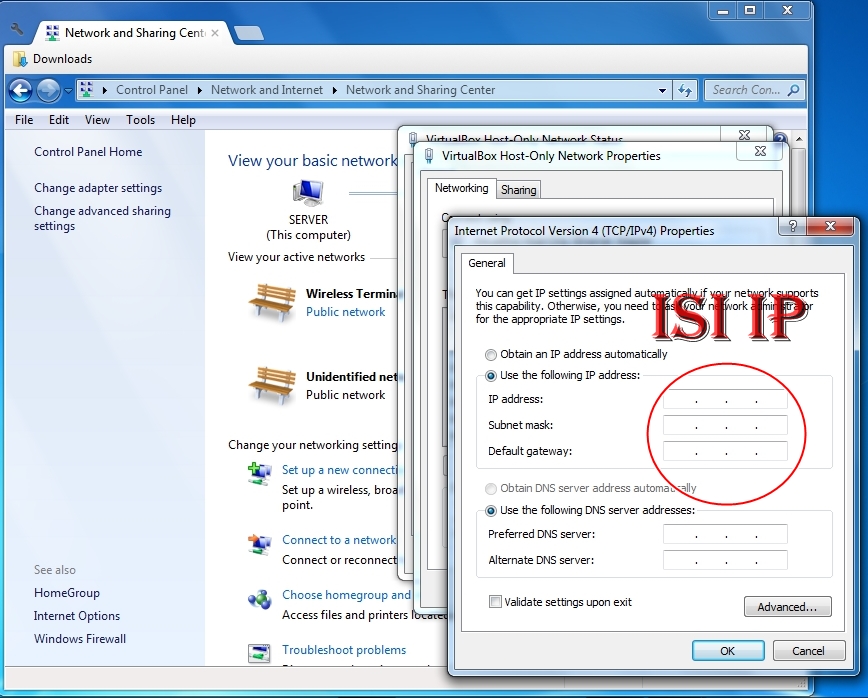Open Change adapter settings

(x=98, y=188)
